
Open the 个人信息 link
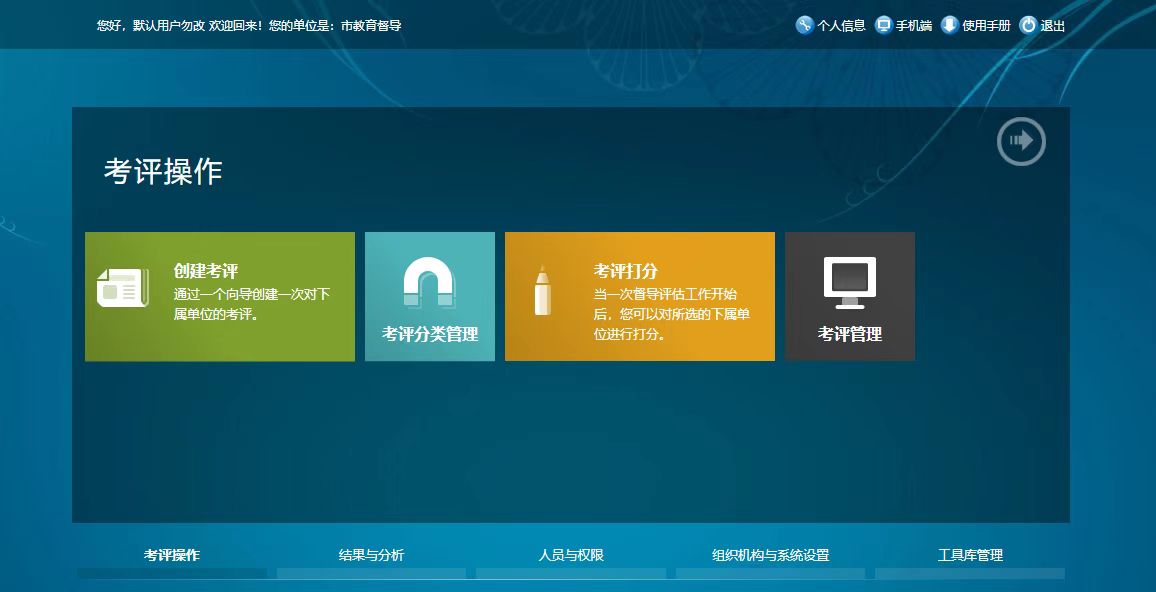click(841, 26)
